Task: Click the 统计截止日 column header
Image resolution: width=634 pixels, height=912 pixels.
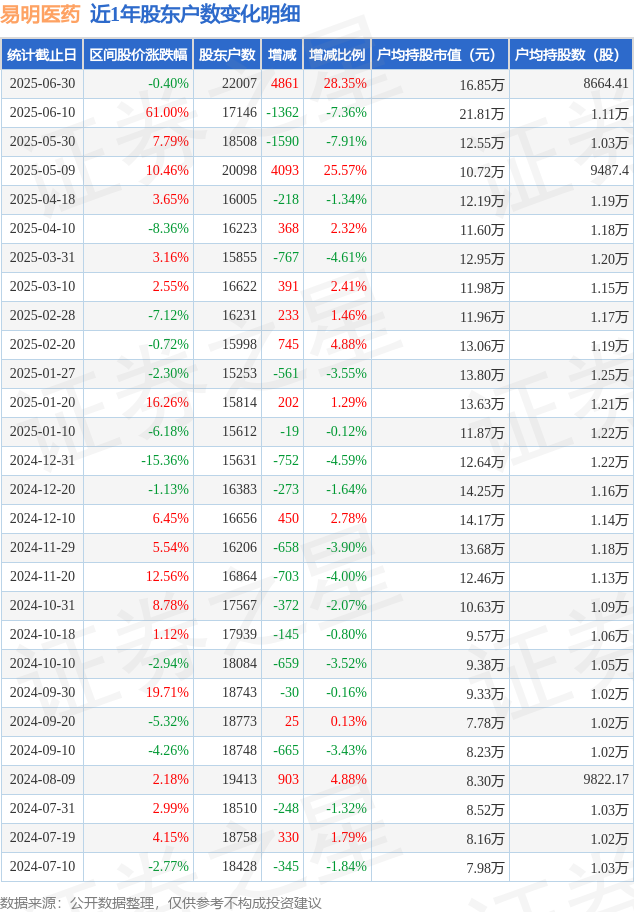Action: 42,55
